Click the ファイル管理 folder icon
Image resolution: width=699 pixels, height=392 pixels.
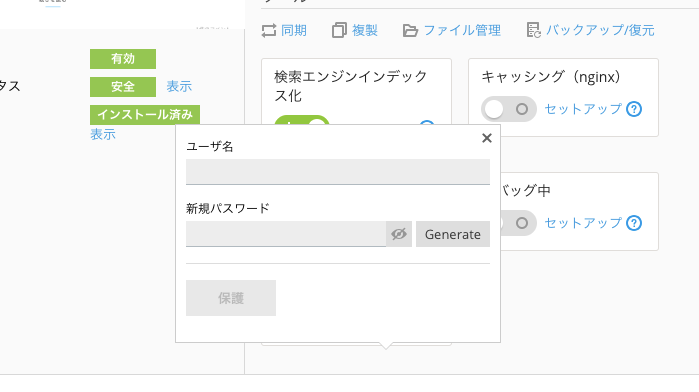410,30
